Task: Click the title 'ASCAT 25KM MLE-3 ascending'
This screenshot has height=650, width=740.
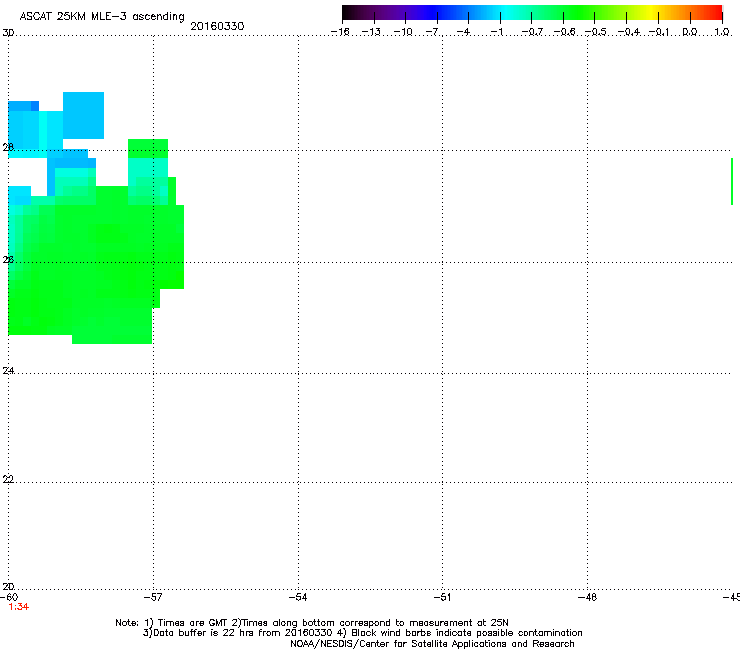Action: (102, 17)
